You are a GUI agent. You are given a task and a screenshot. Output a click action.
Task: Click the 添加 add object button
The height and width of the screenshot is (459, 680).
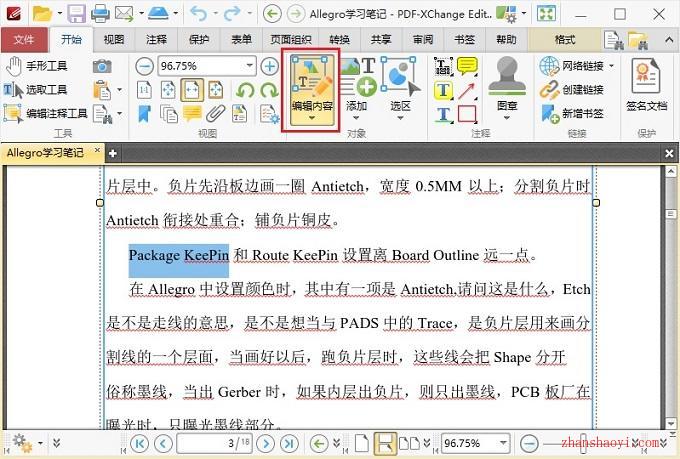(x=356, y=85)
